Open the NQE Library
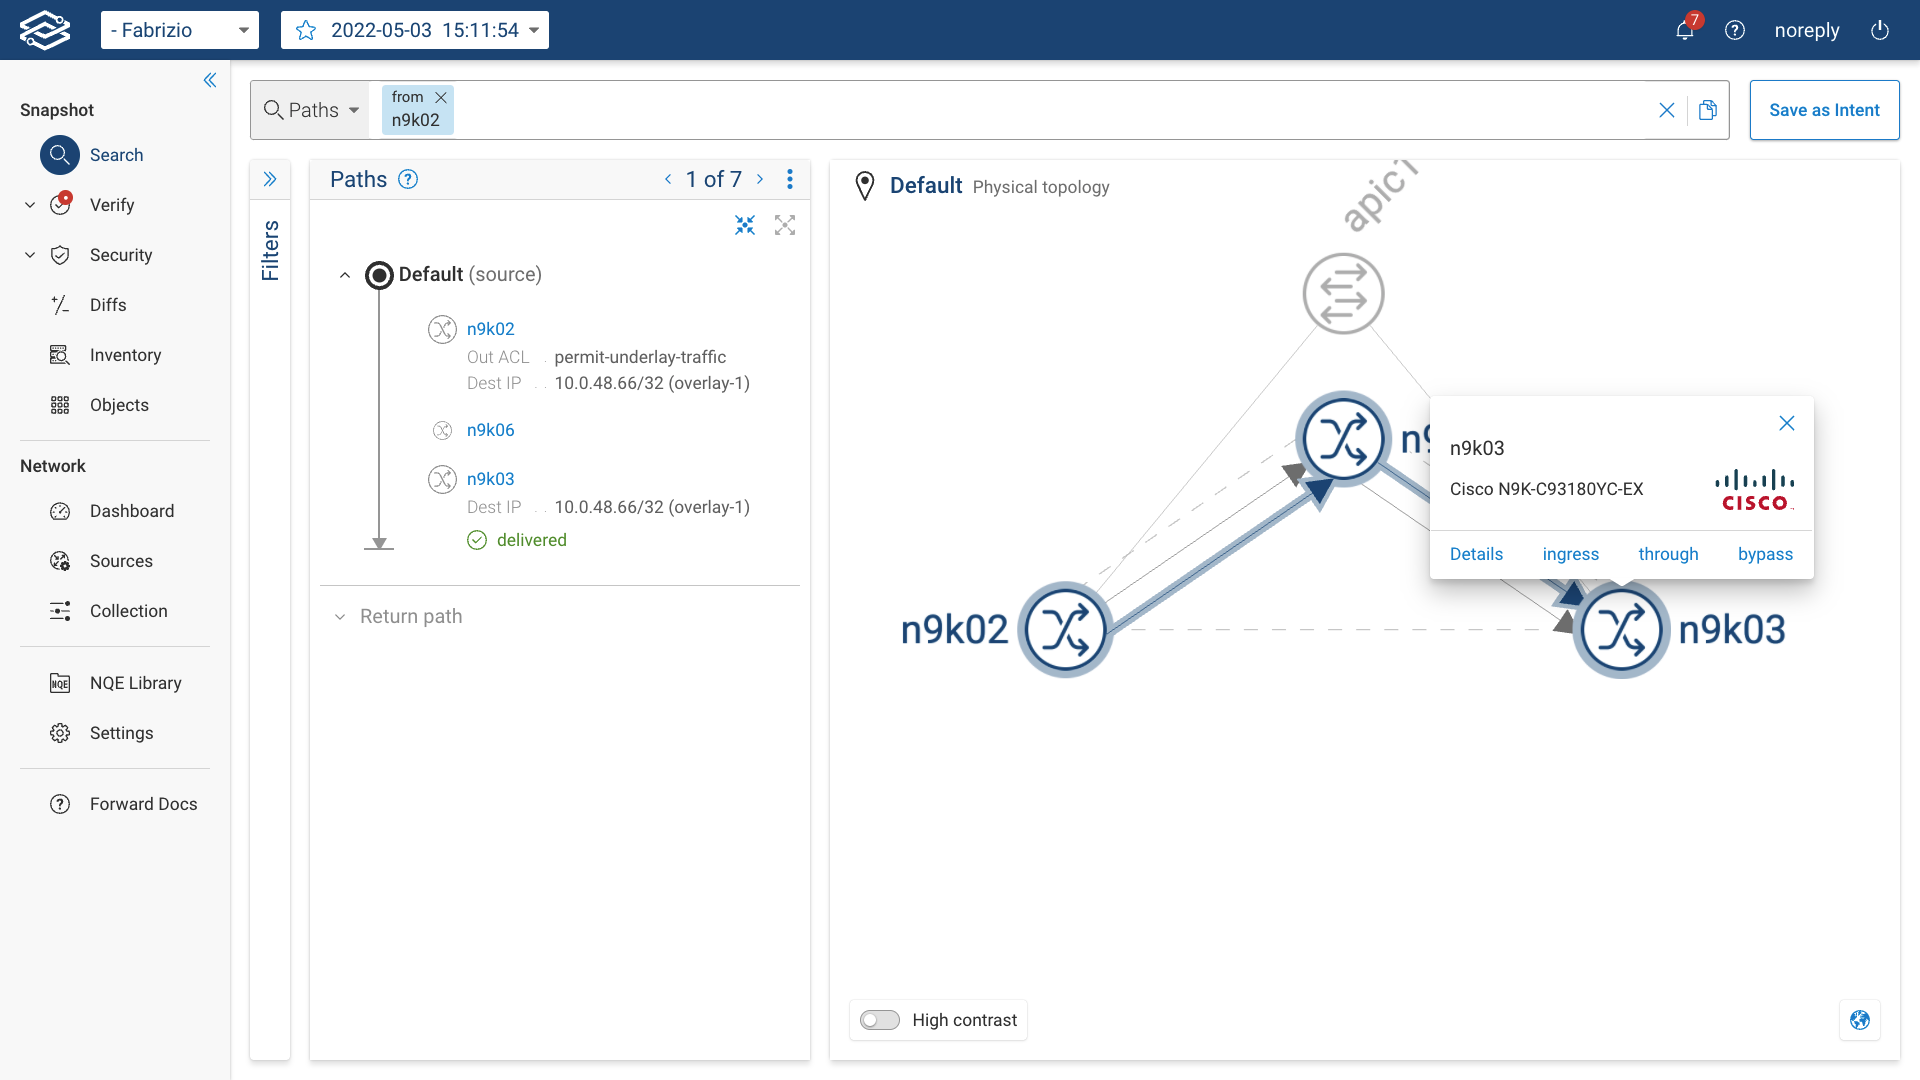Image resolution: width=1920 pixels, height=1080 pixels. pos(137,683)
